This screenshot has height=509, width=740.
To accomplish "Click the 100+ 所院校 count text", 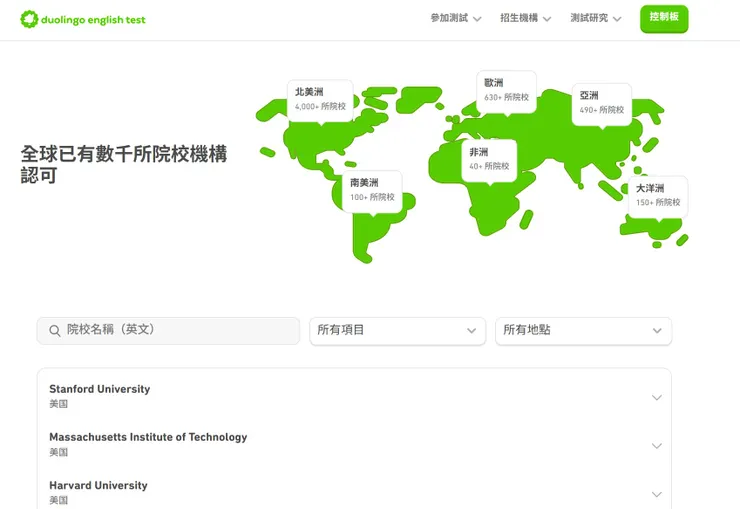I will point(372,197).
